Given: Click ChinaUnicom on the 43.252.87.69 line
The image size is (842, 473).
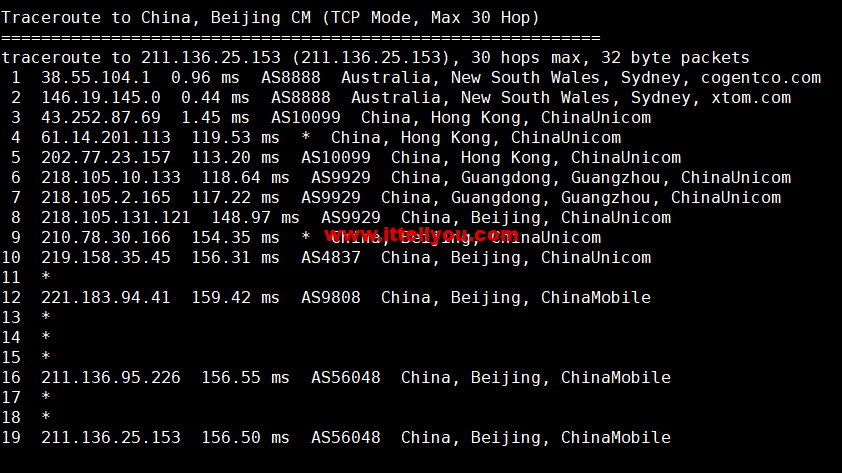Looking at the screenshot, I should pyautogui.click(x=596, y=118).
